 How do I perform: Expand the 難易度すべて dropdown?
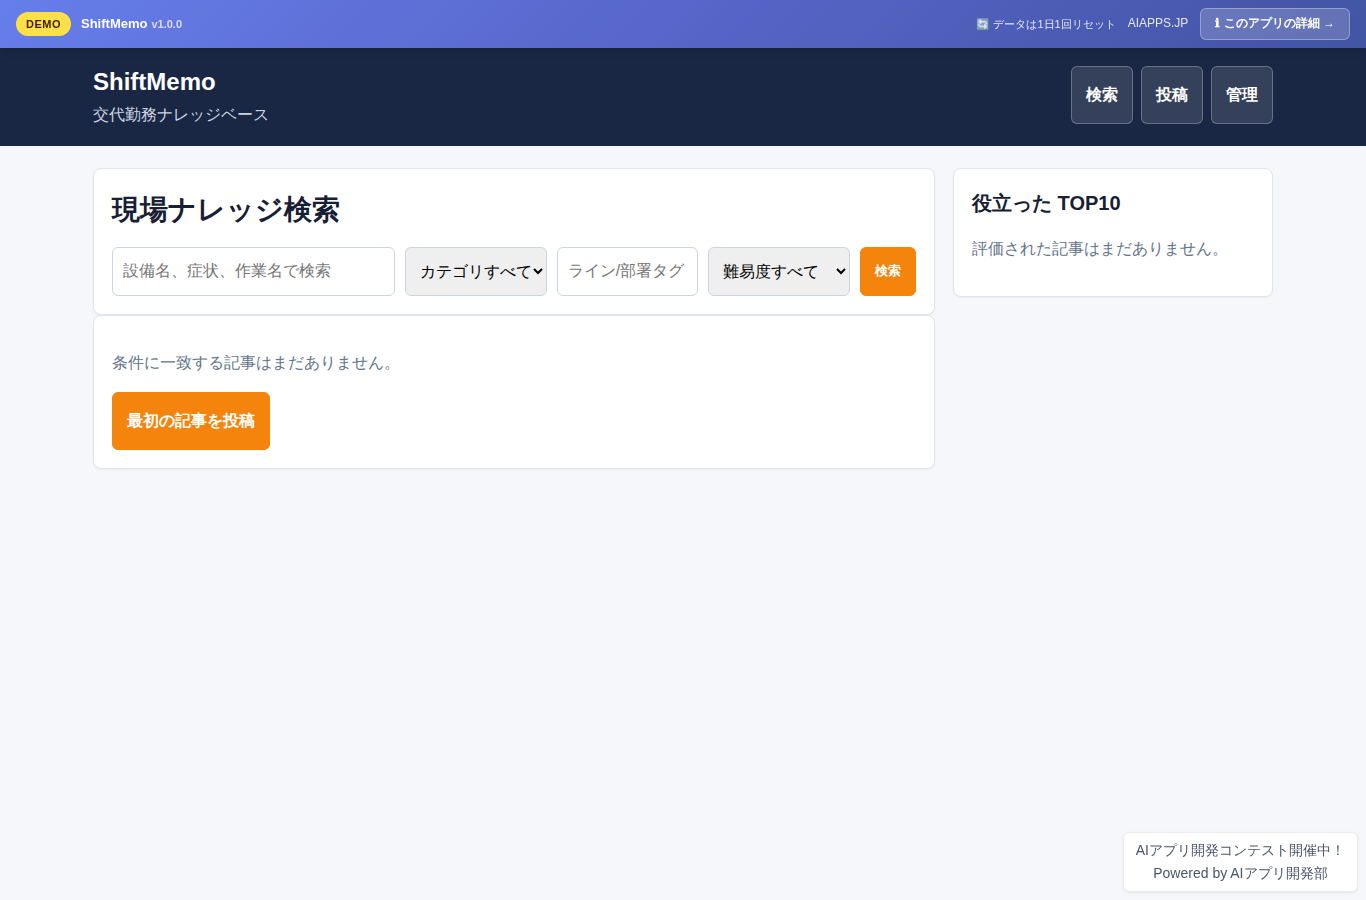[x=778, y=271]
